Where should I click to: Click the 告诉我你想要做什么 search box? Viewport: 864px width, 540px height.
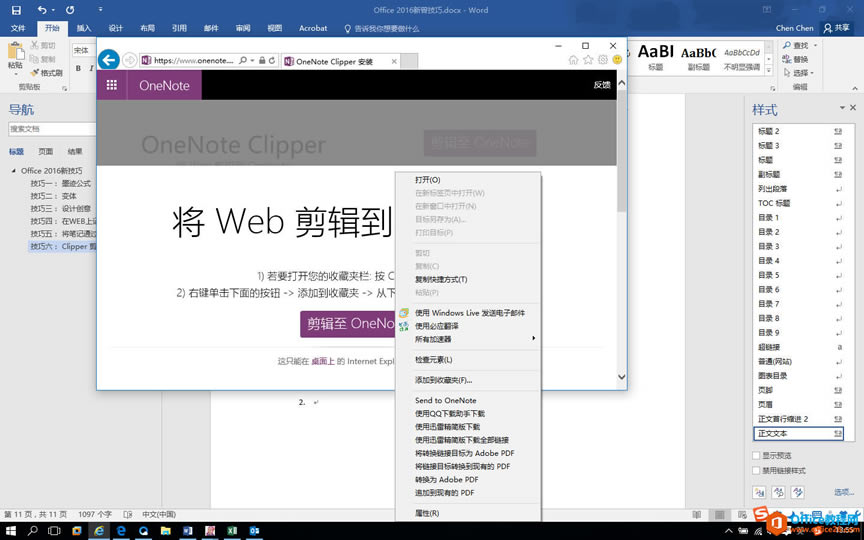(382, 29)
